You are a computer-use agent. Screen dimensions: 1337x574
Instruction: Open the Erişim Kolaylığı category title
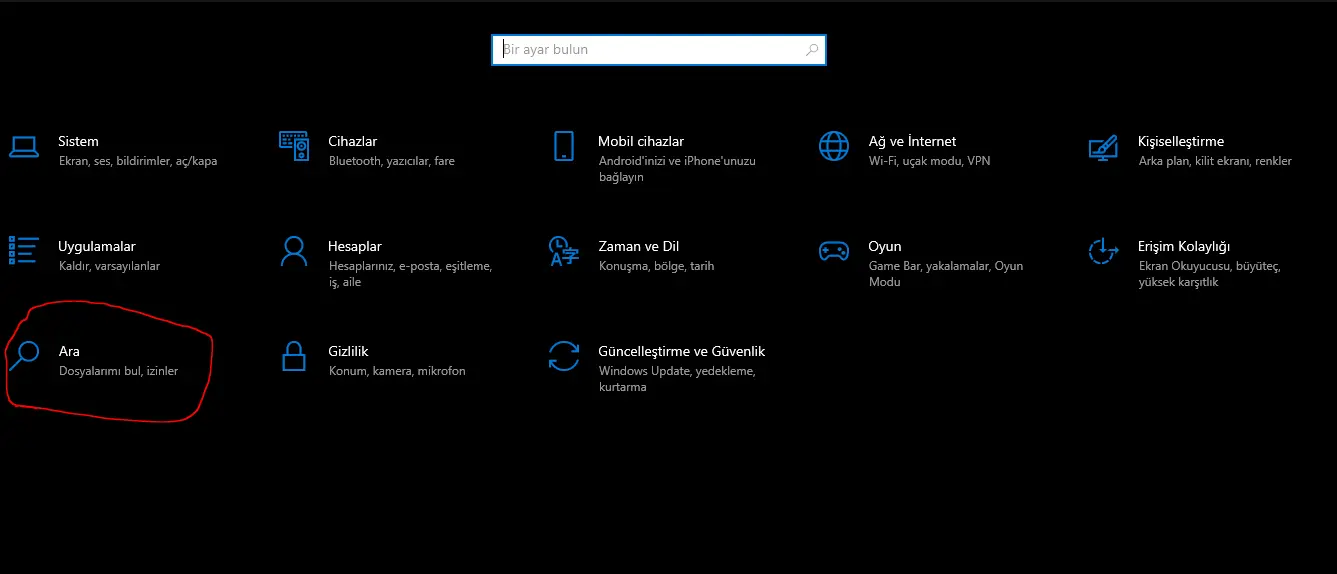coord(1184,246)
